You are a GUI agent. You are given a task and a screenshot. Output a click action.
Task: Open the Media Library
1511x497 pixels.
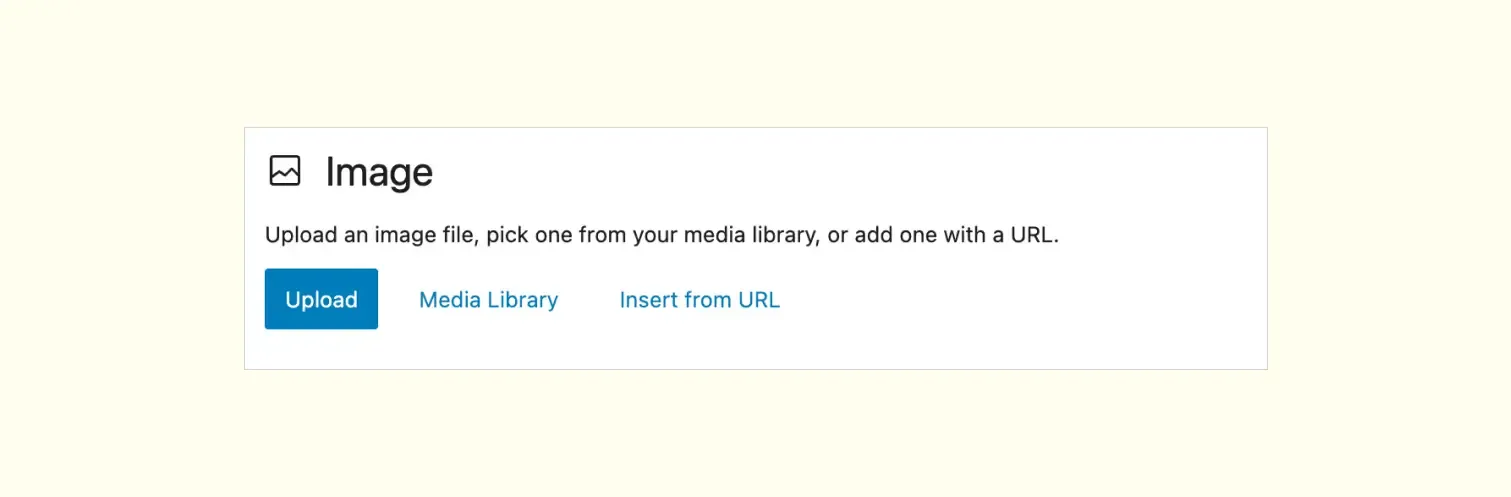click(488, 300)
